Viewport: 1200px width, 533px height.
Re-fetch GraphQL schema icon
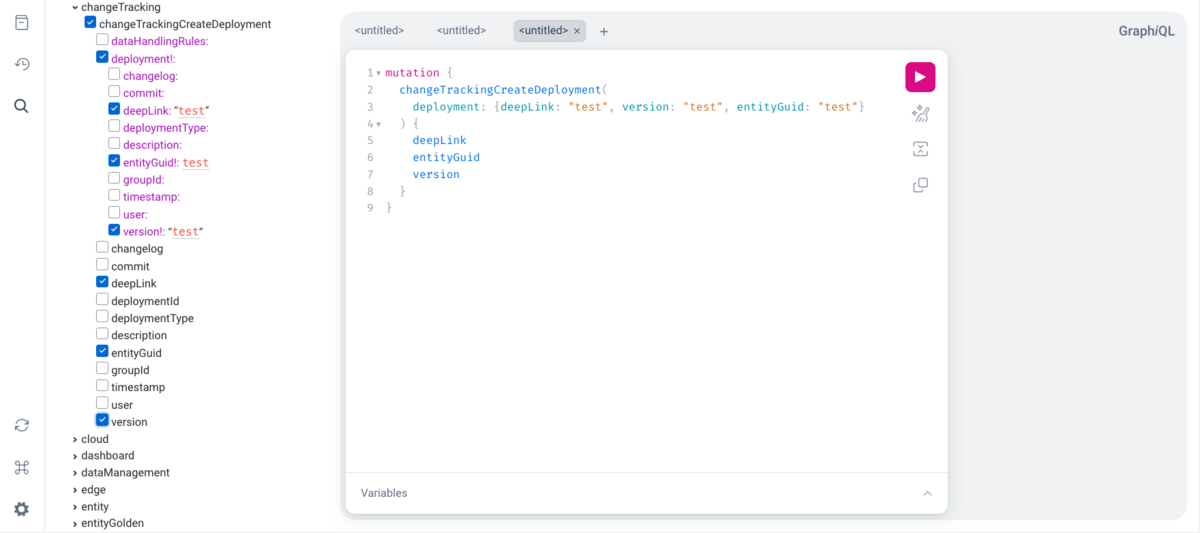(x=21, y=425)
